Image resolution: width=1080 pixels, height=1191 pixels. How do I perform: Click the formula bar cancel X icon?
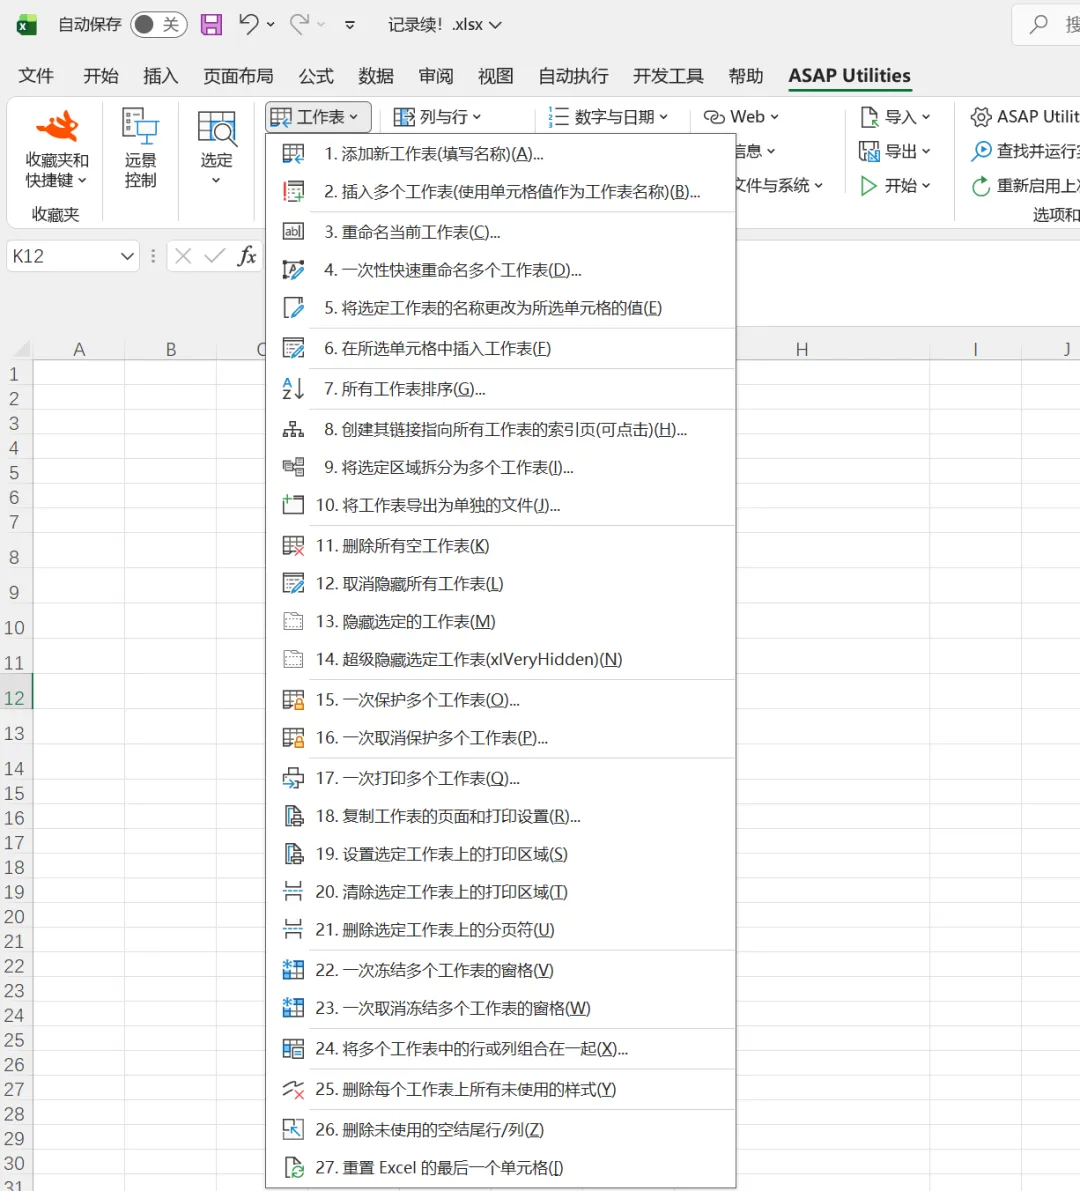pos(183,256)
